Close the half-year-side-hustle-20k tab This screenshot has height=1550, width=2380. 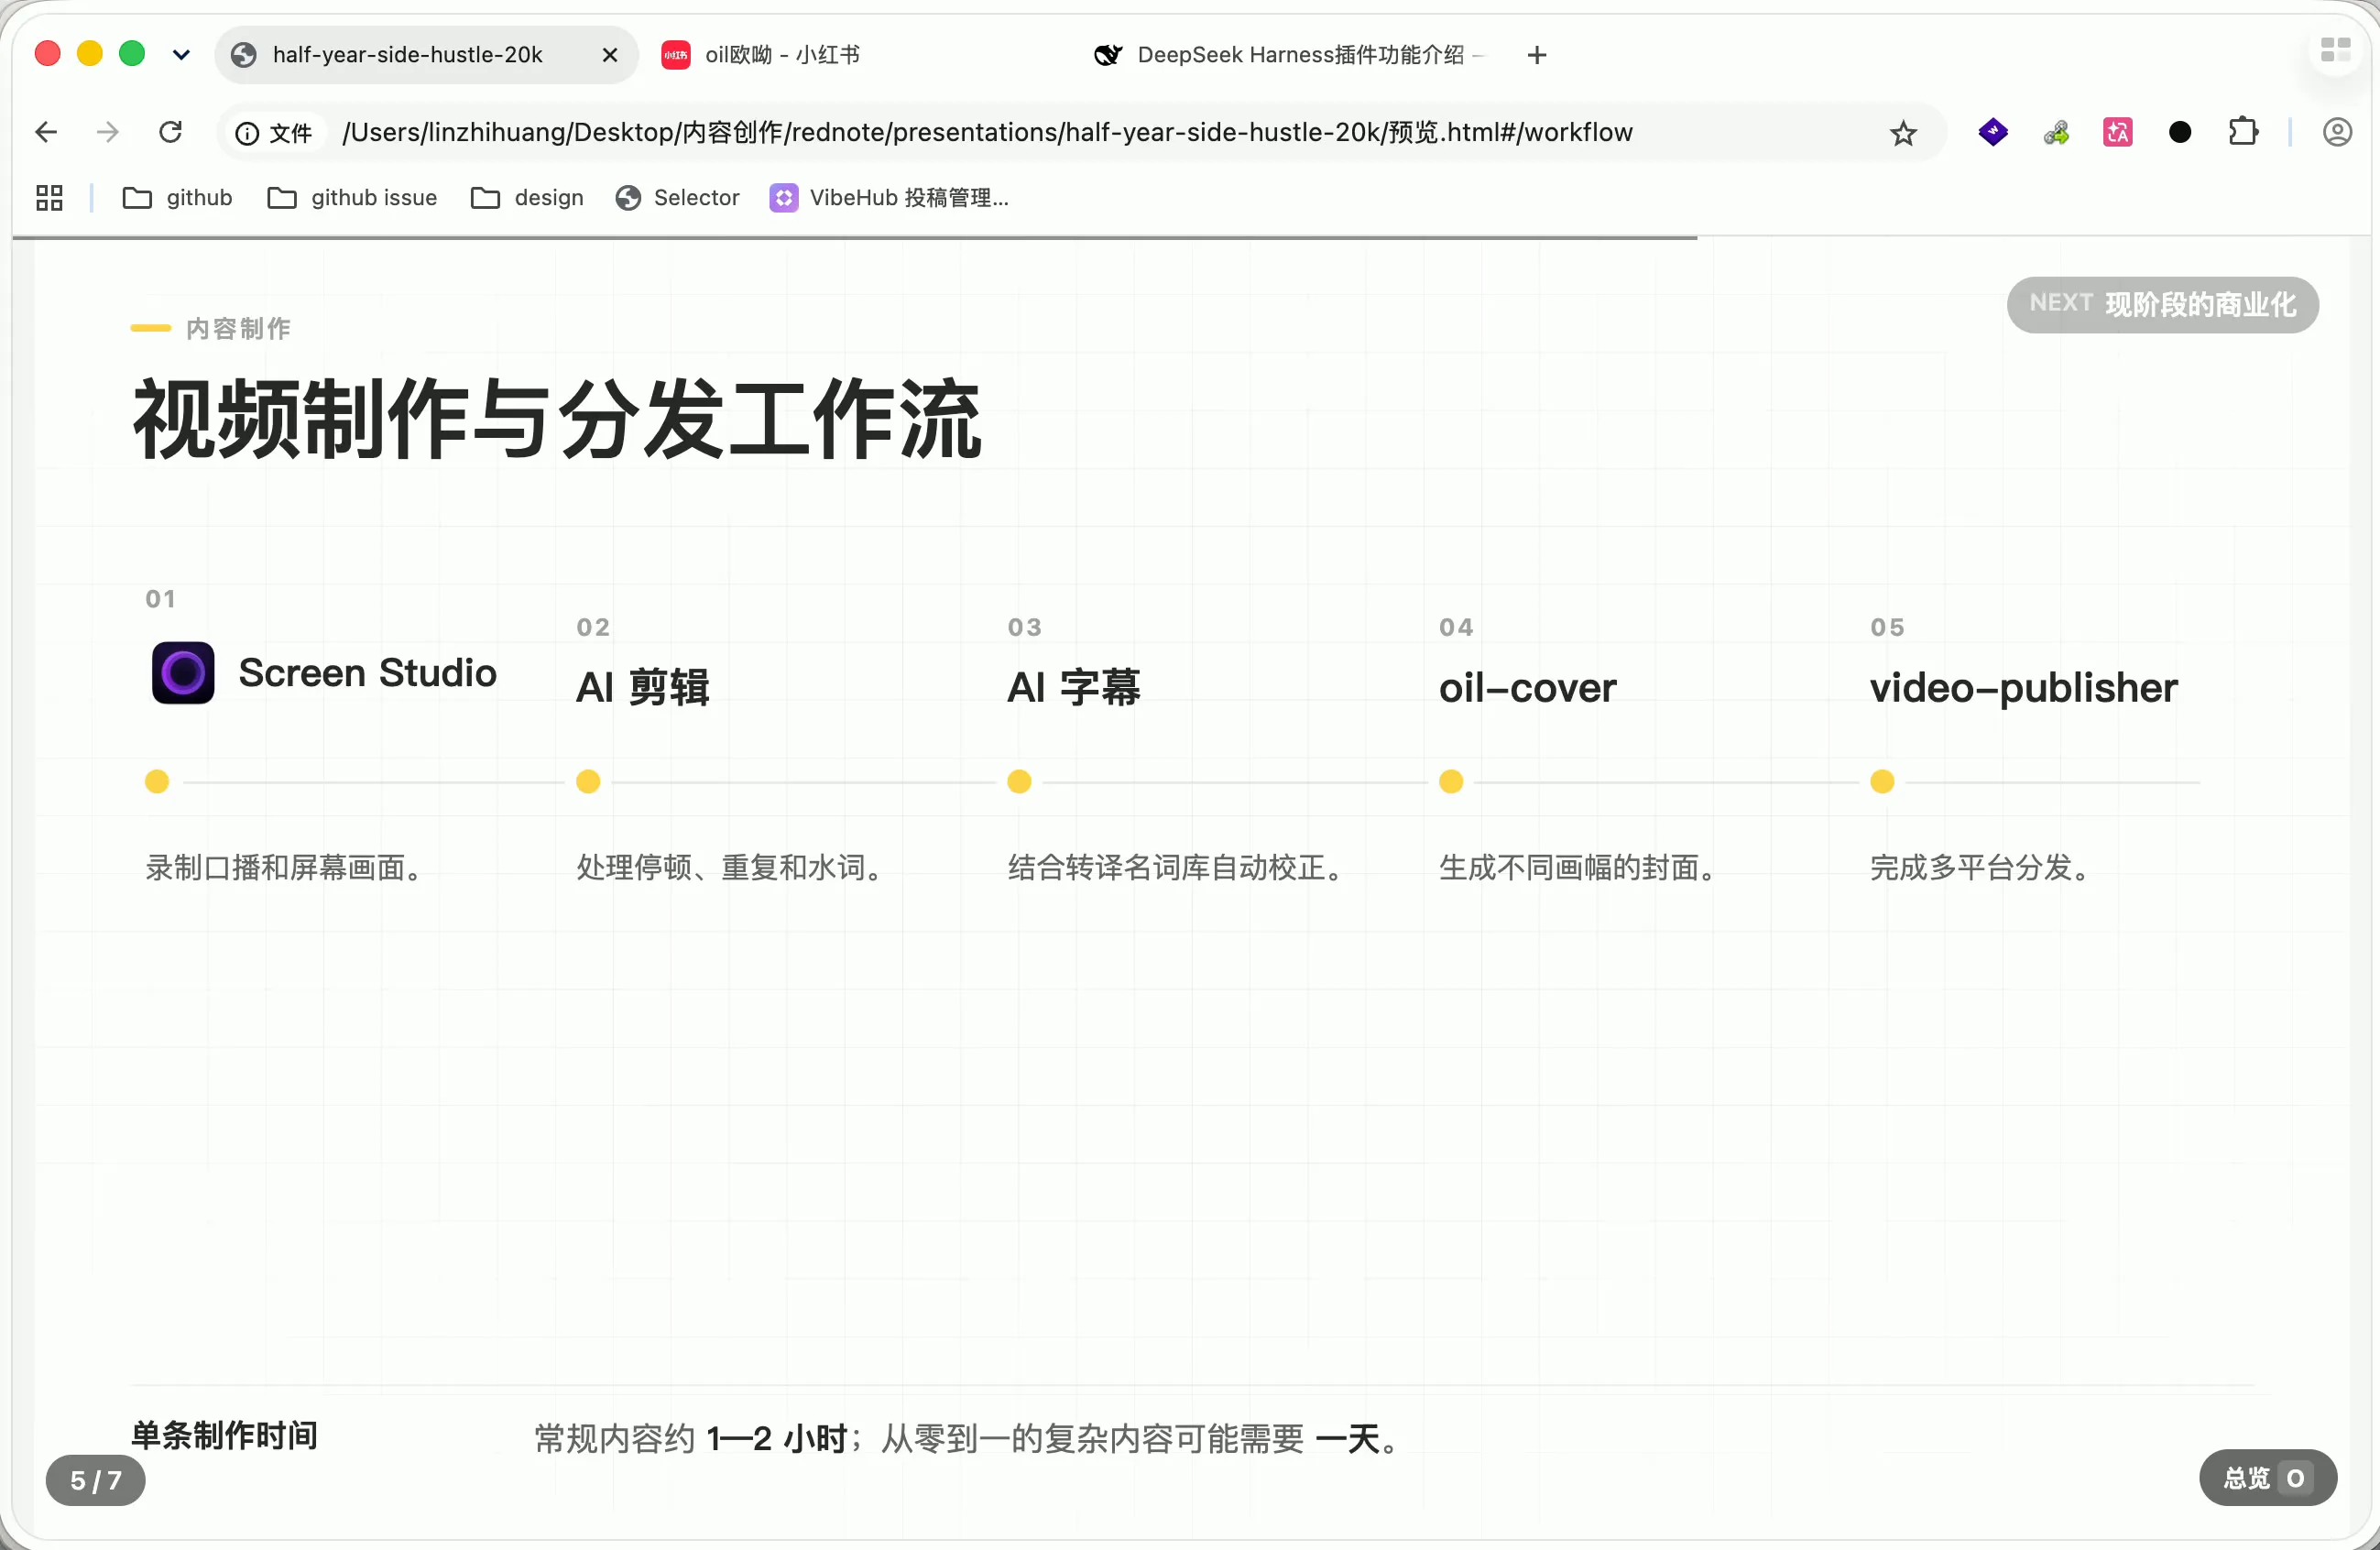[610, 55]
